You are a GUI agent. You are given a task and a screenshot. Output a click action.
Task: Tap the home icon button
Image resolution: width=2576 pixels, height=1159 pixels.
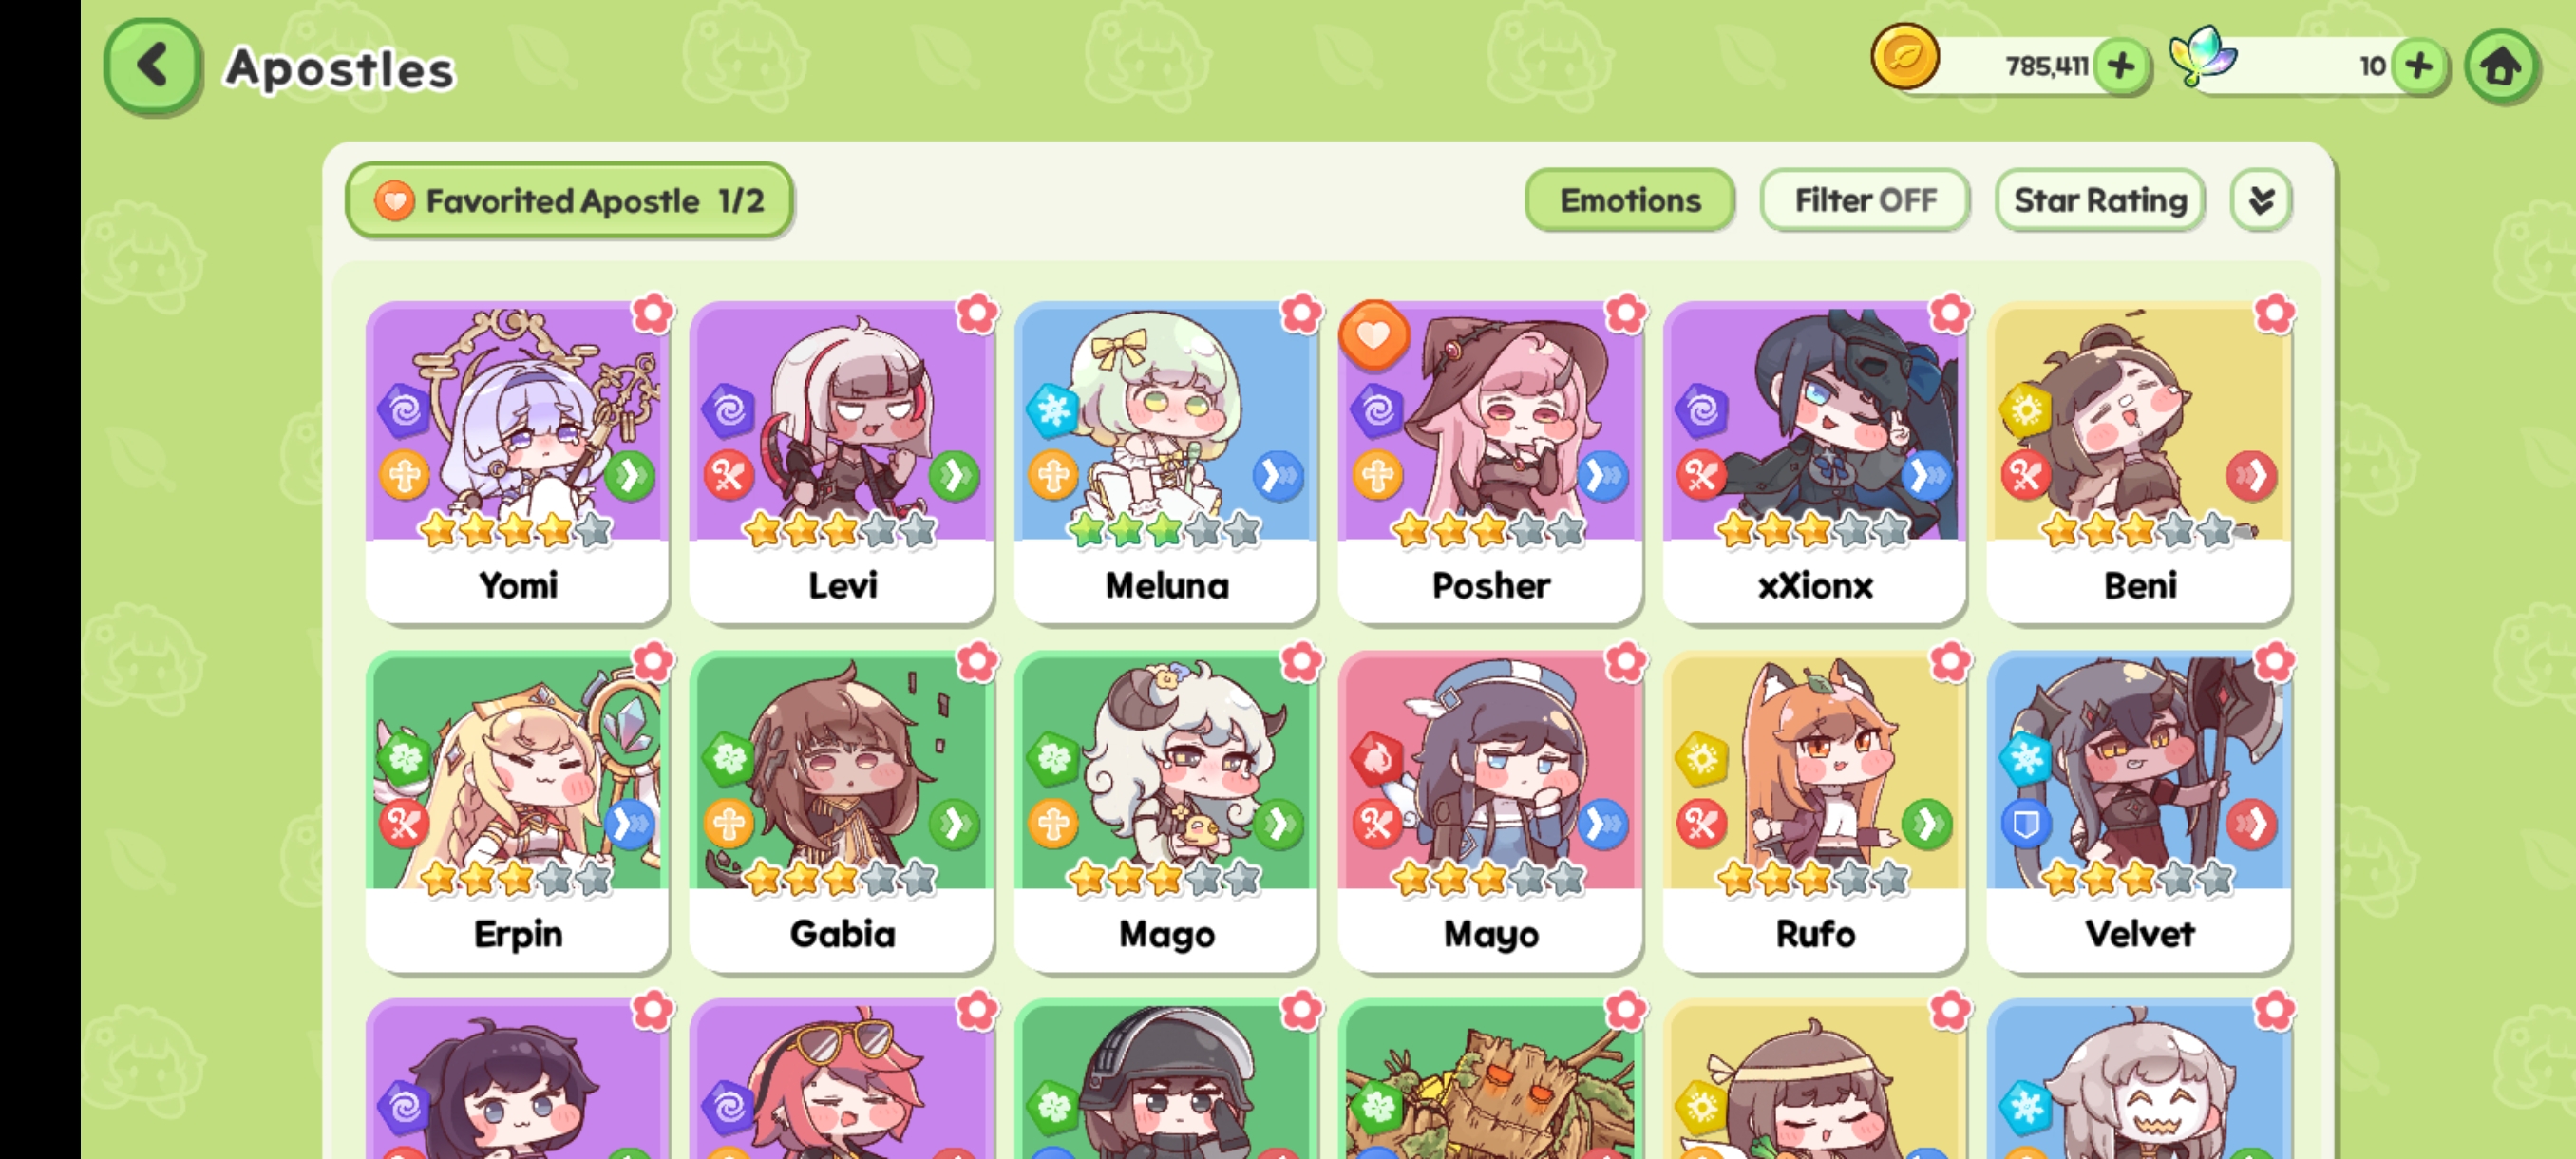click(2501, 67)
